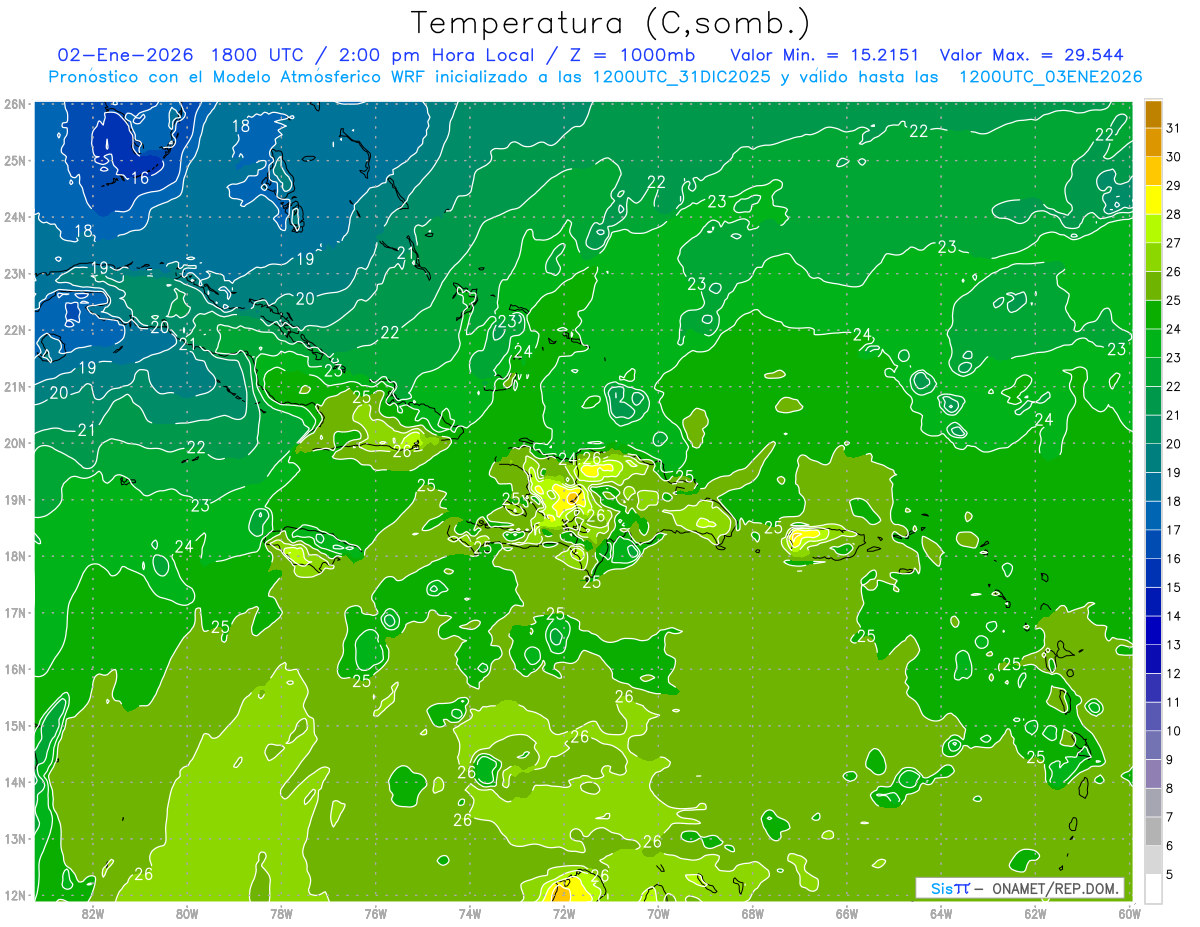Click the 22N latitude axis label

point(15,330)
